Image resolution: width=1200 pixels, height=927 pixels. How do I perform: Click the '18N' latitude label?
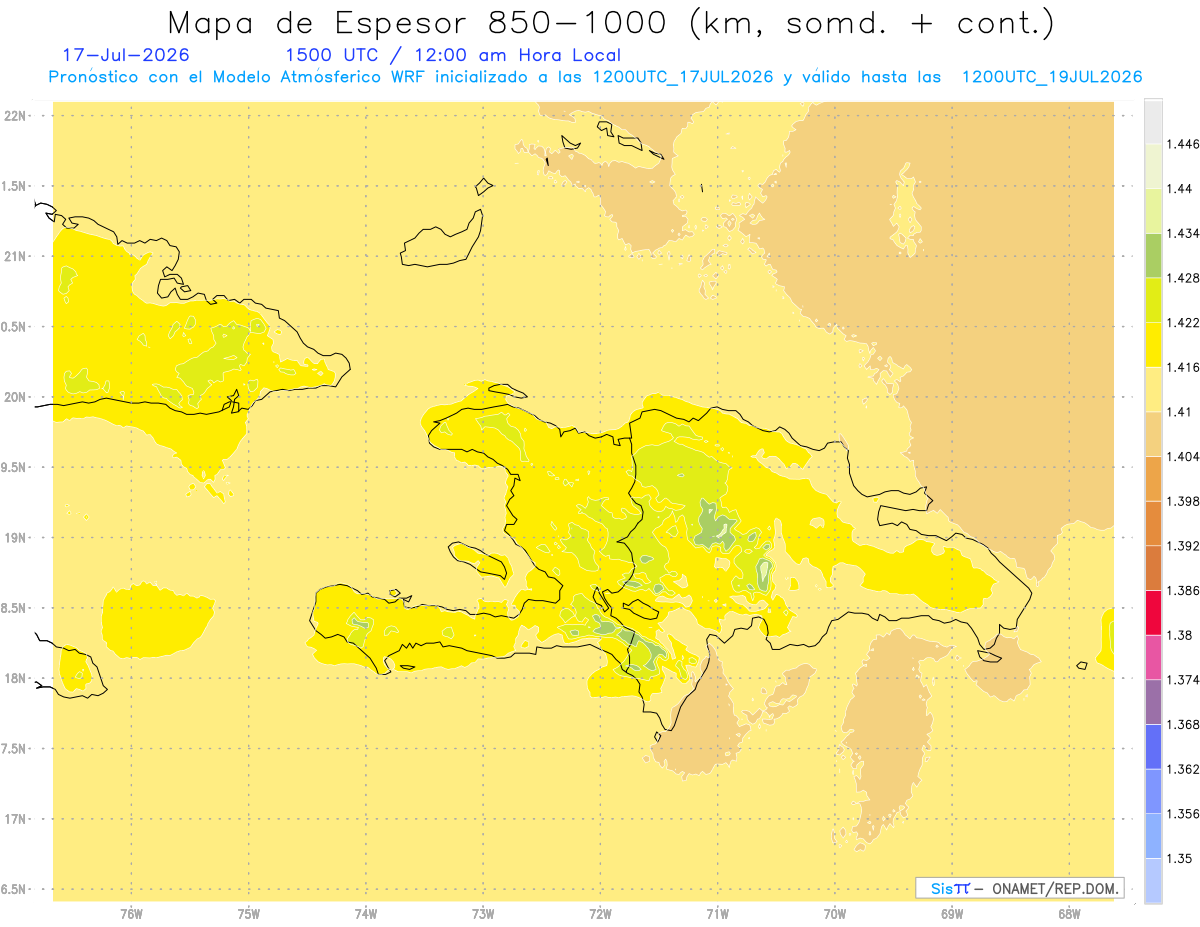[14, 679]
